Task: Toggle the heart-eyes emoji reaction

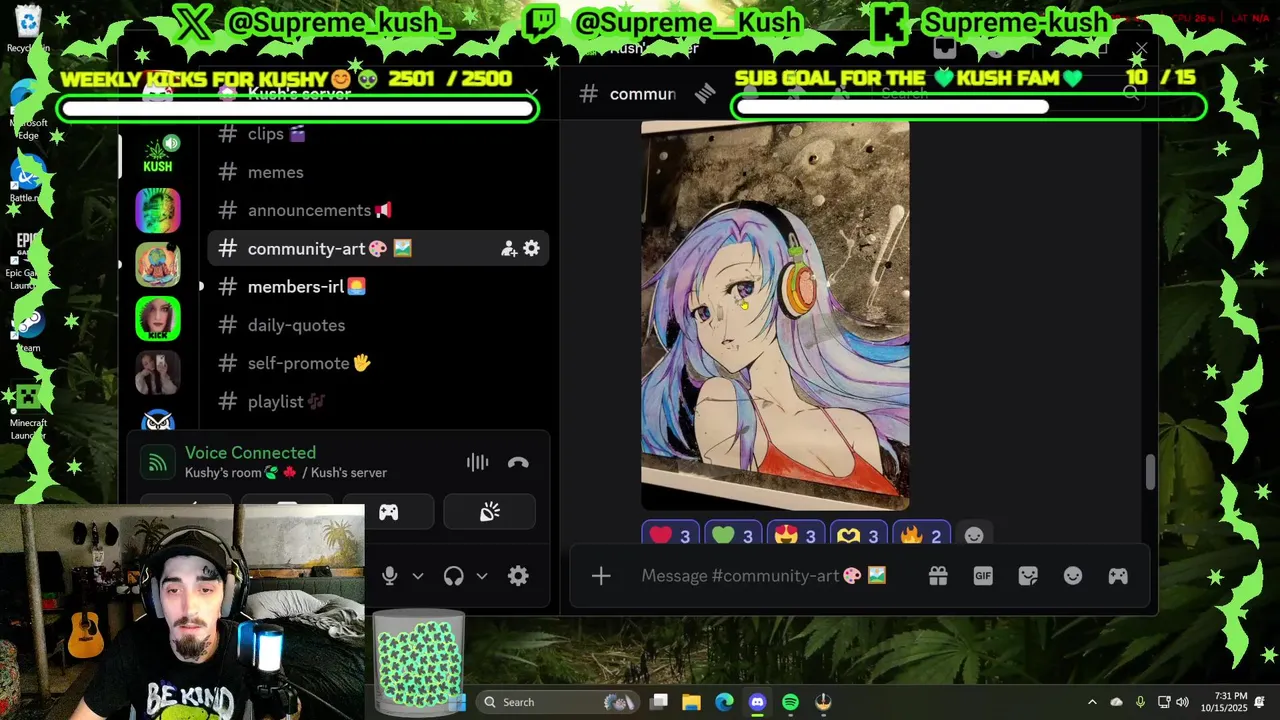Action: click(x=796, y=536)
